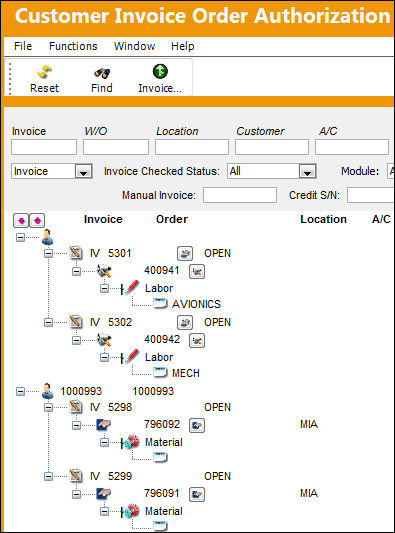Click the W/O input field
Viewport: 395px width, 533px height.
coord(116,147)
